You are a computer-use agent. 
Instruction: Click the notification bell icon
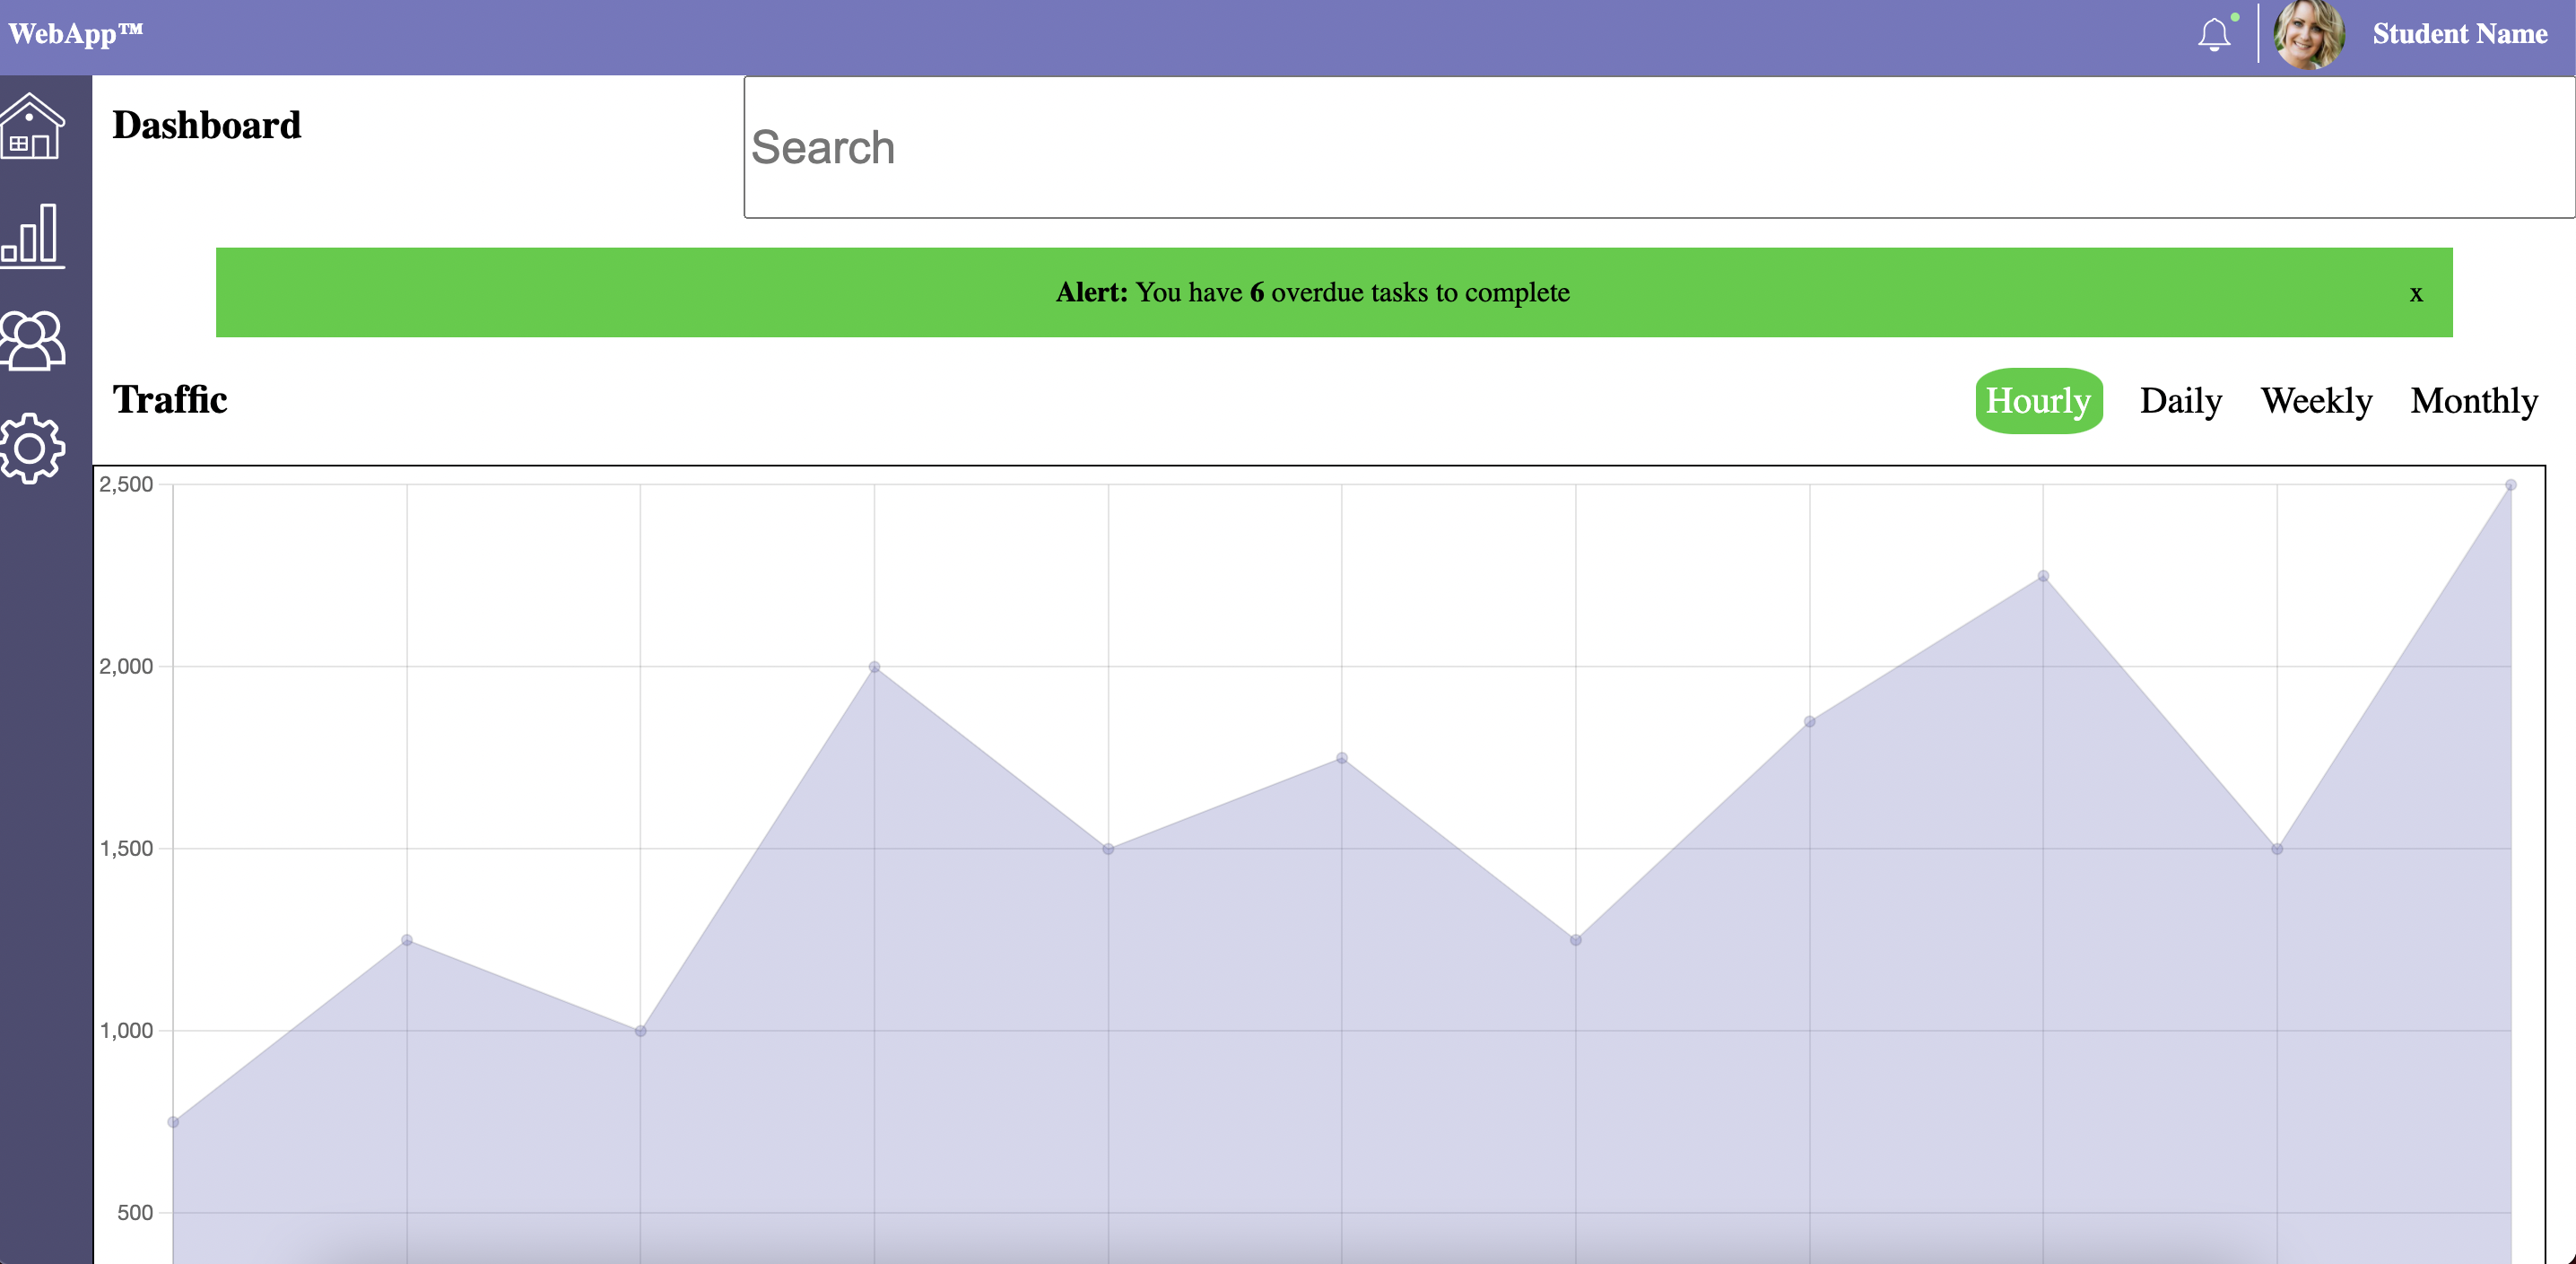[x=2213, y=35]
